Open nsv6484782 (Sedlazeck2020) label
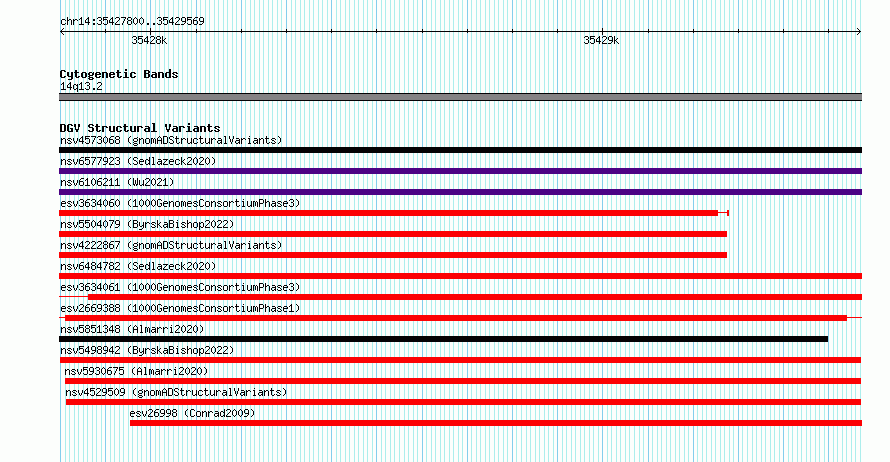The height and width of the screenshot is (462, 890). [138, 266]
